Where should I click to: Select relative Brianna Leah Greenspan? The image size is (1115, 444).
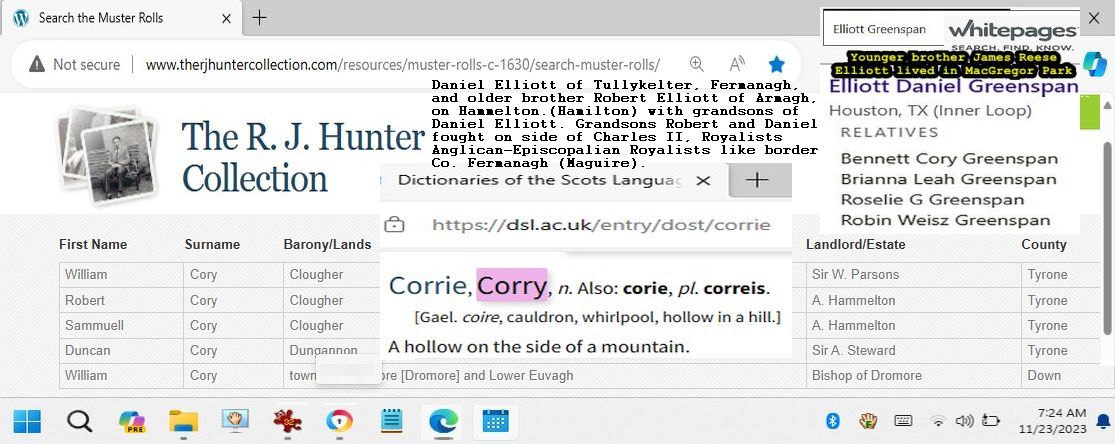(x=949, y=179)
